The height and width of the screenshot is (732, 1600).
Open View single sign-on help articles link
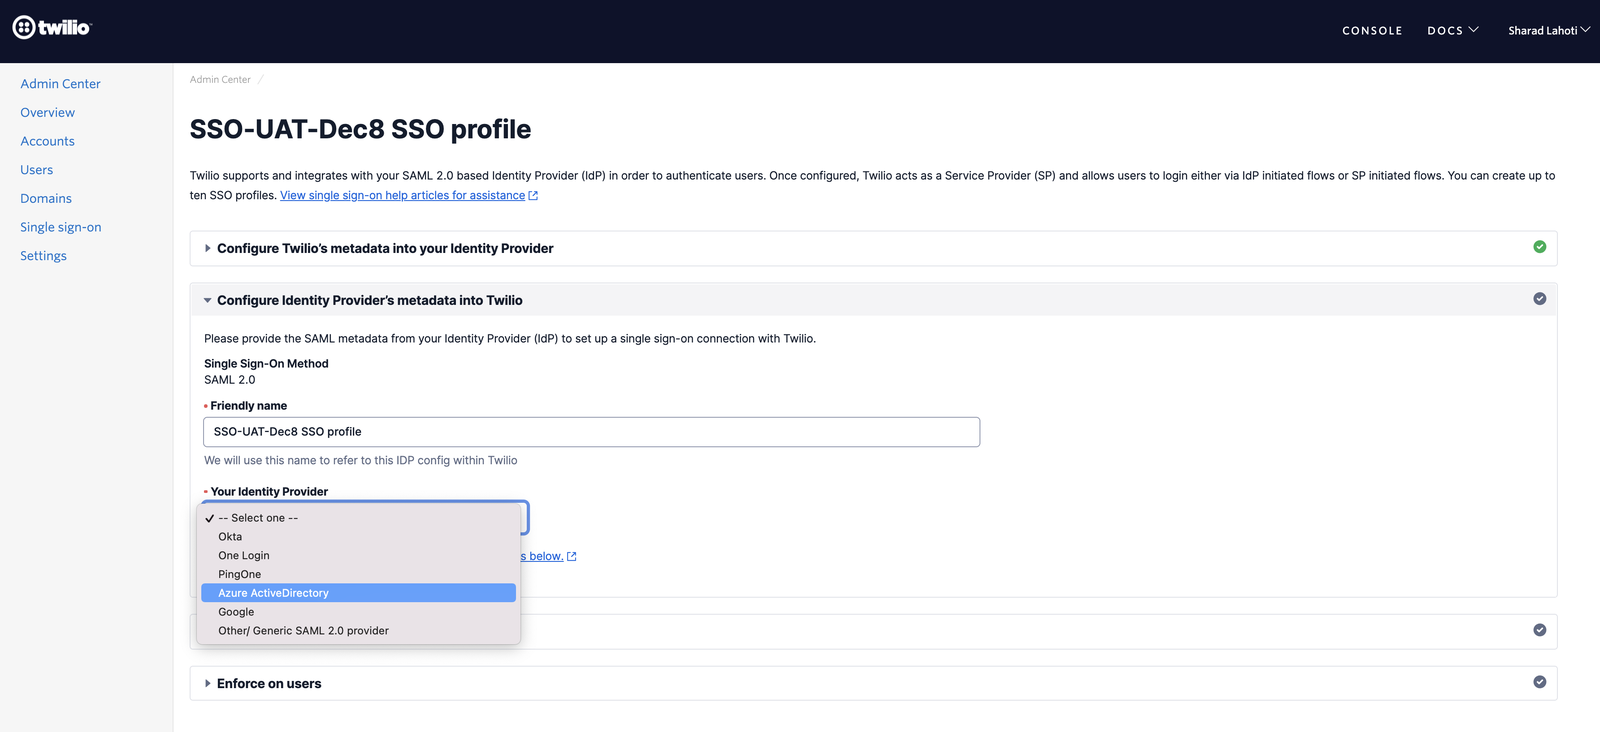pyautogui.click(x=402, y=196)
